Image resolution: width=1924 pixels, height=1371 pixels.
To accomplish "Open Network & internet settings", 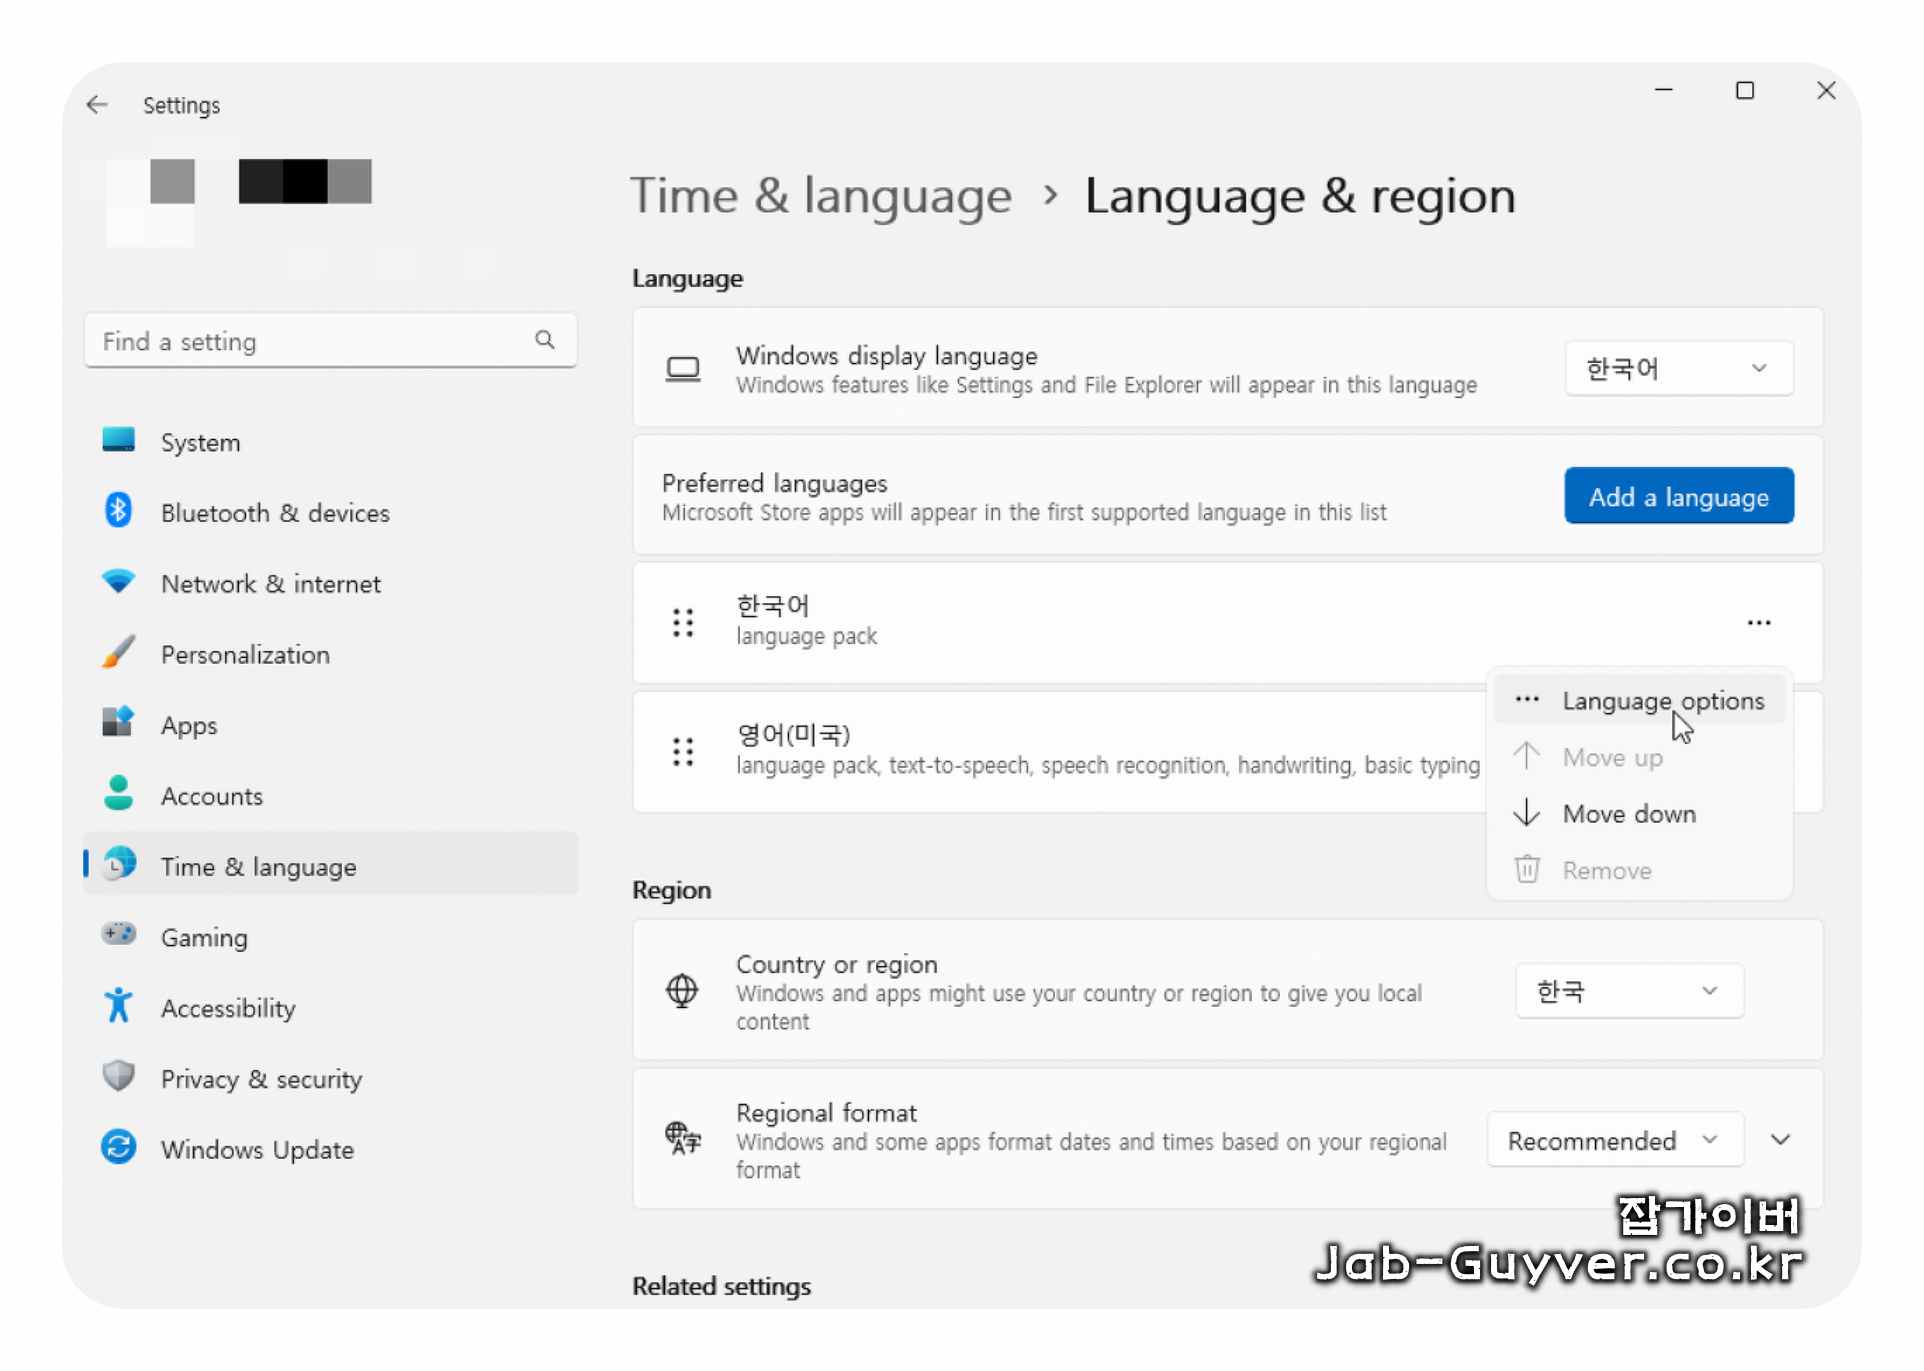I will (x=270, y=584).
